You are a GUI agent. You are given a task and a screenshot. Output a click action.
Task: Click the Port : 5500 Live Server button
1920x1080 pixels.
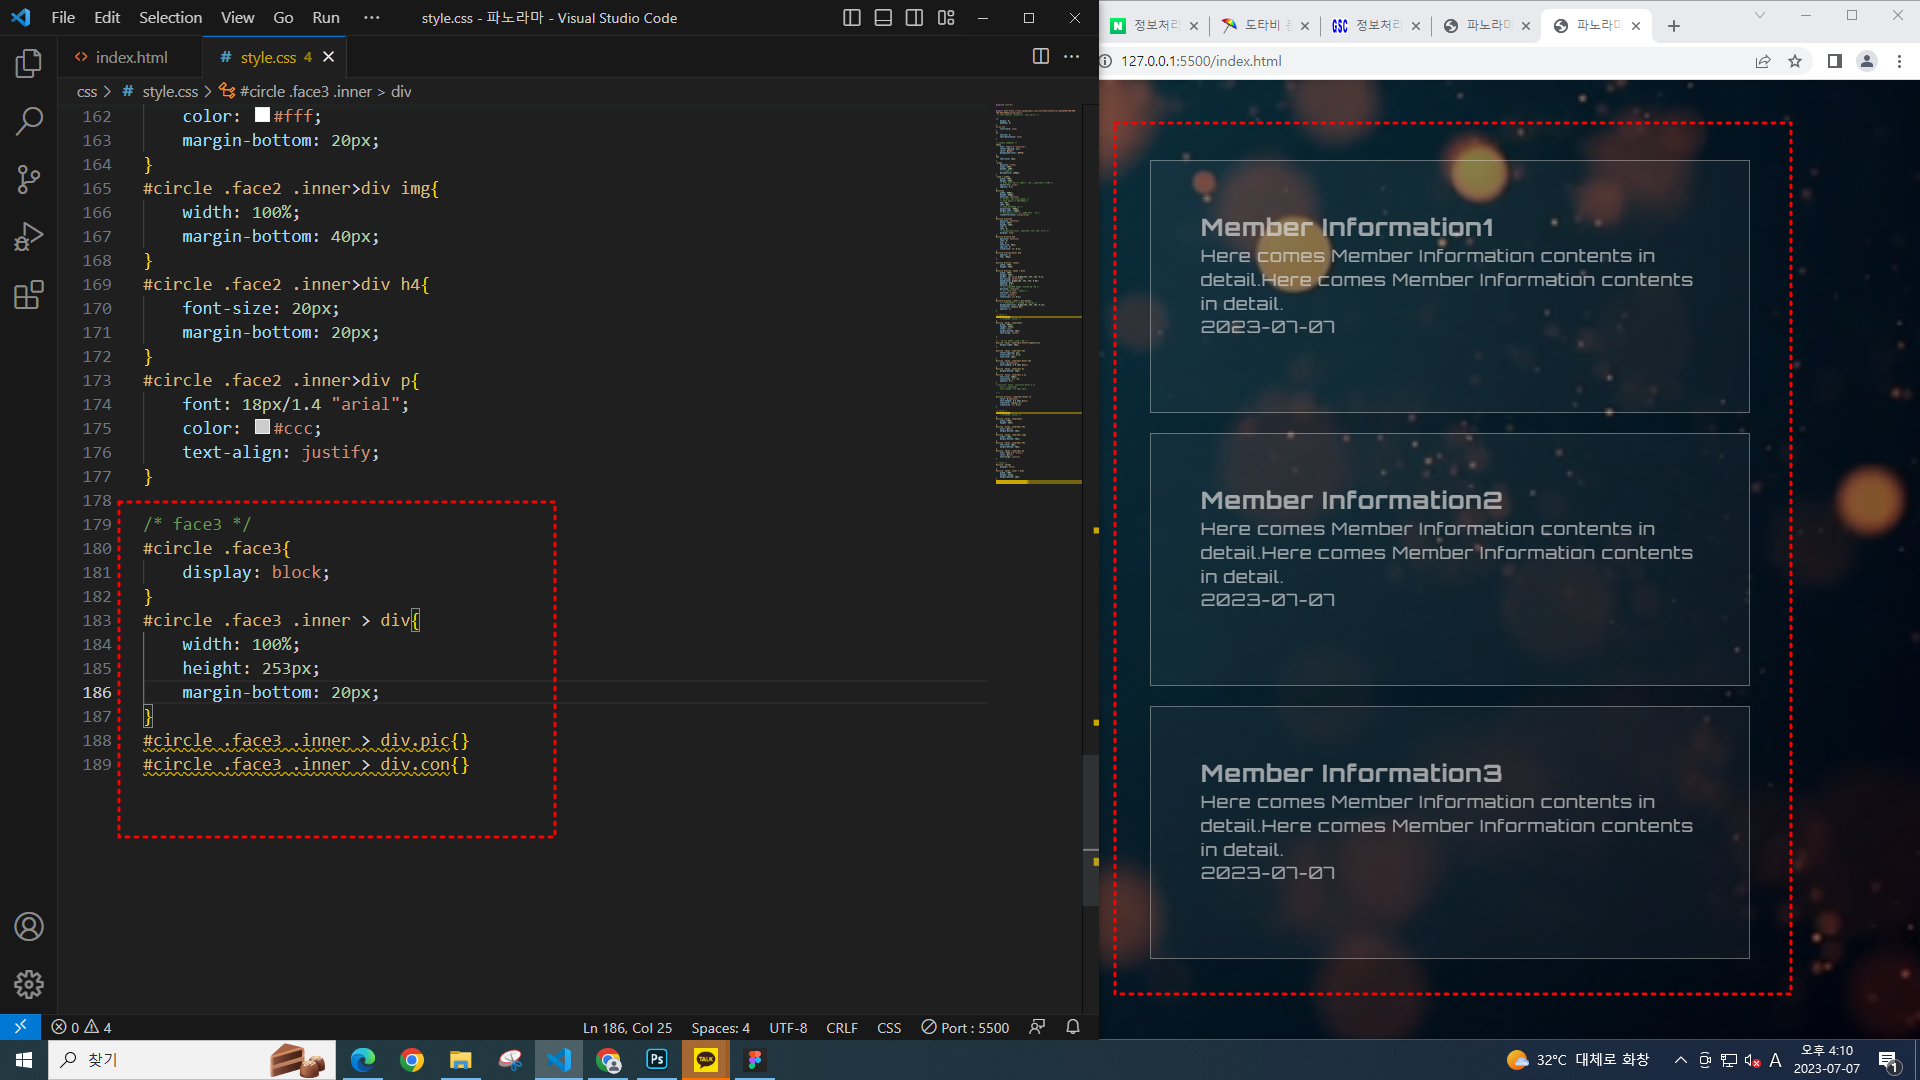tap(965, 1028)
